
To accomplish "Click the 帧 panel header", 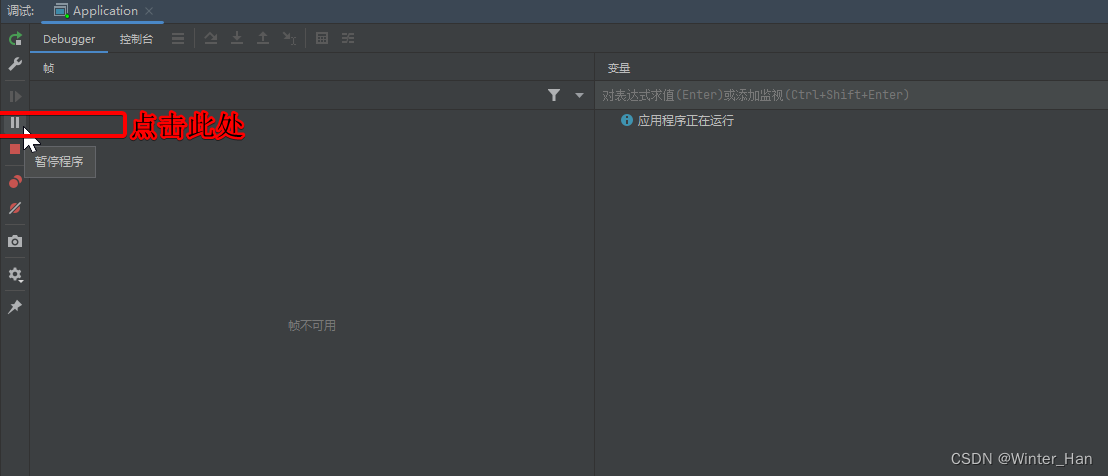I will coord(49,68).
